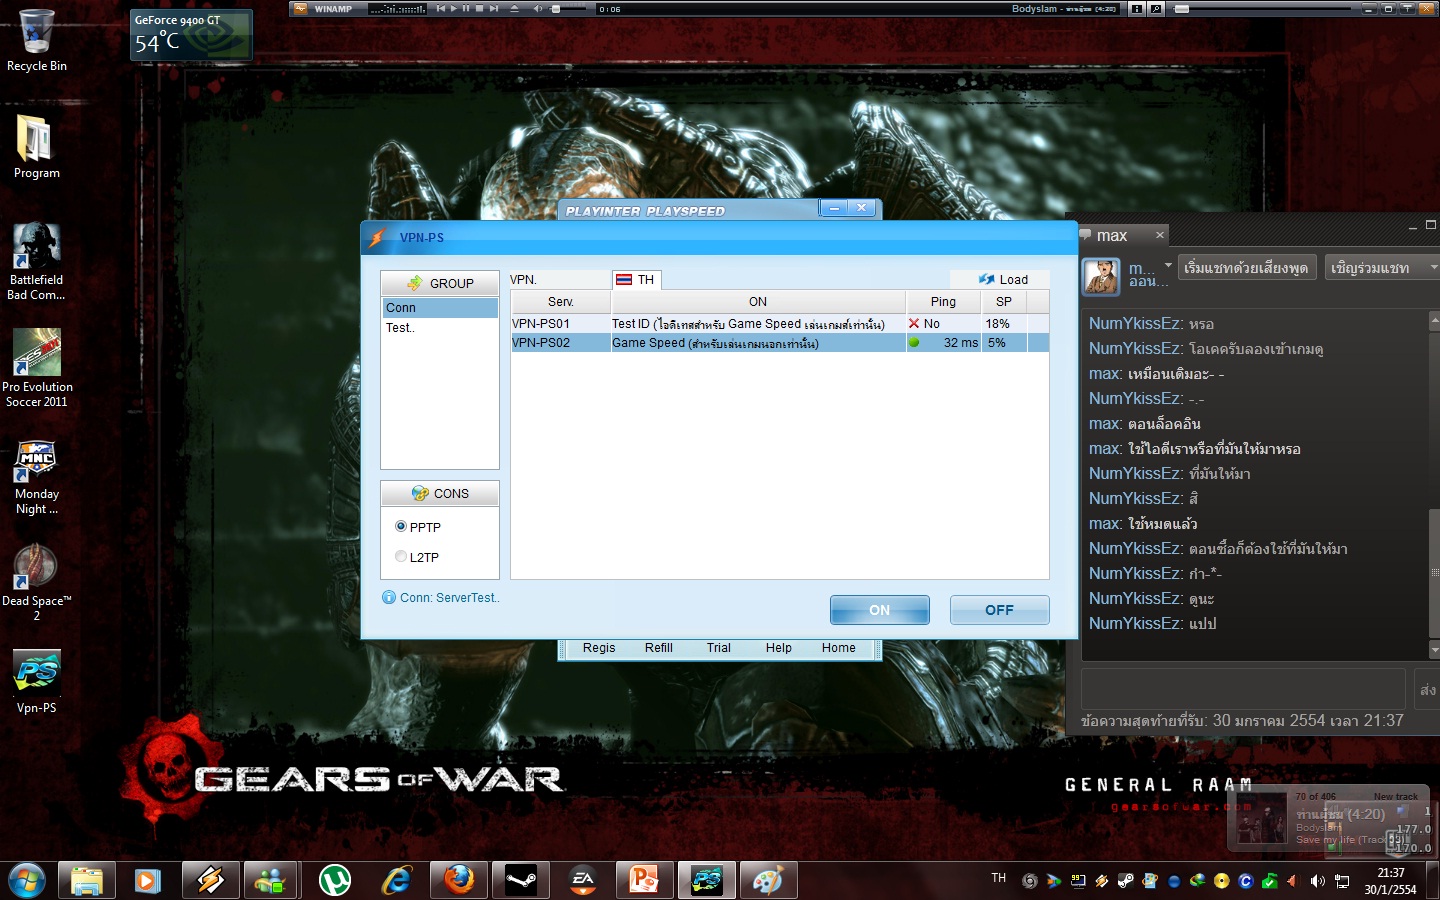This screenshot has width=1440, height=900.
Task: Click the chat message input field
Action: pos(1244,689)
